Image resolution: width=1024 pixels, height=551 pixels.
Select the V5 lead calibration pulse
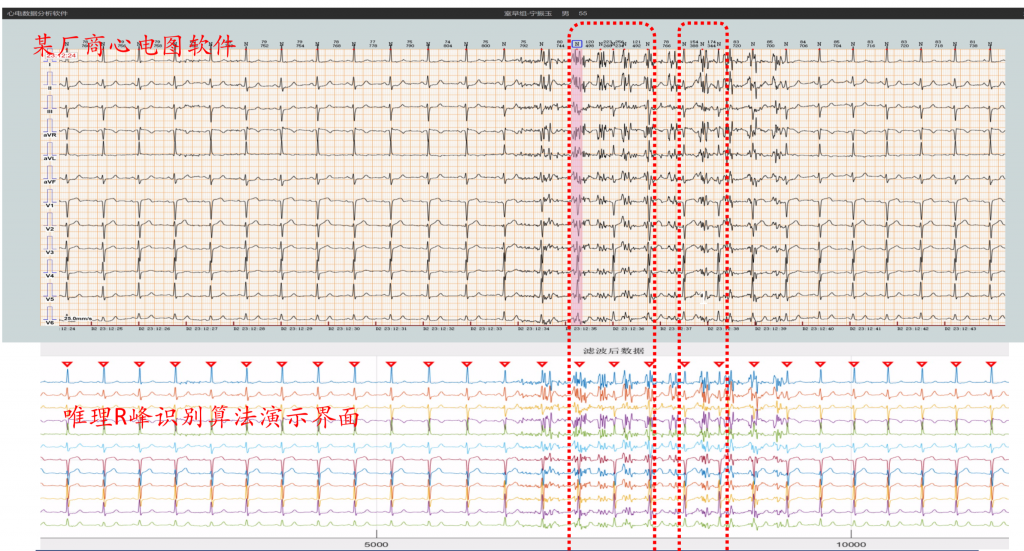click(50, 292)
